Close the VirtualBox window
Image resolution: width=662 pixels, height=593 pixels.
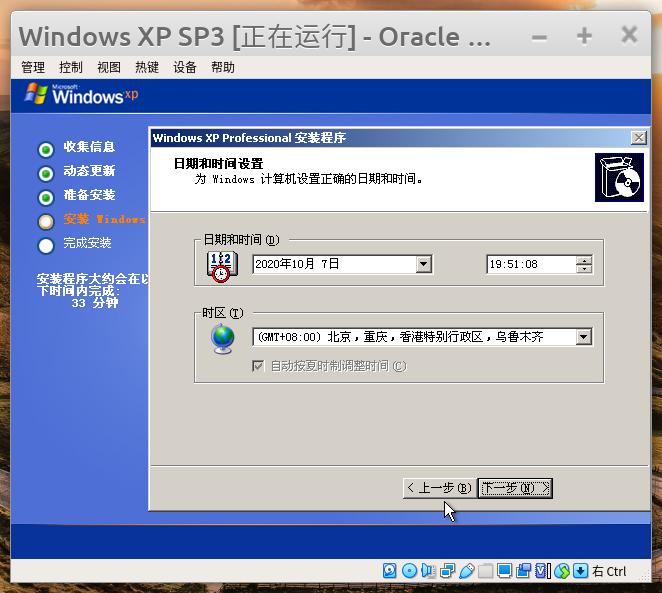tap(629, 35)
